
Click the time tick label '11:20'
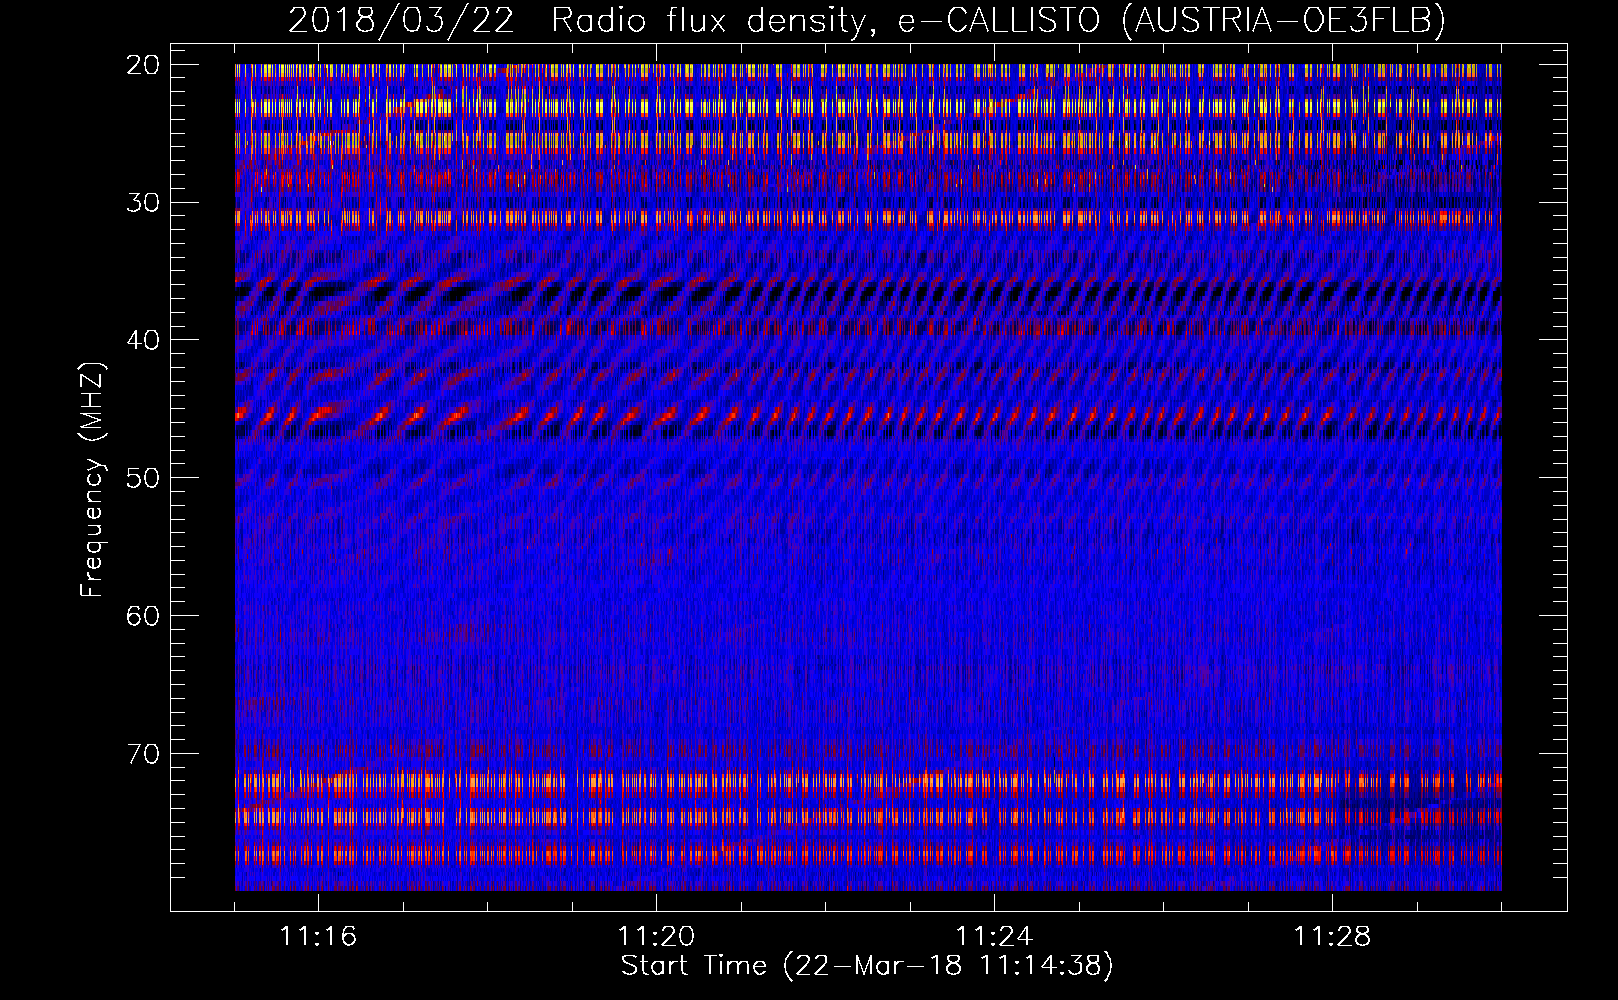coord(656,937)
